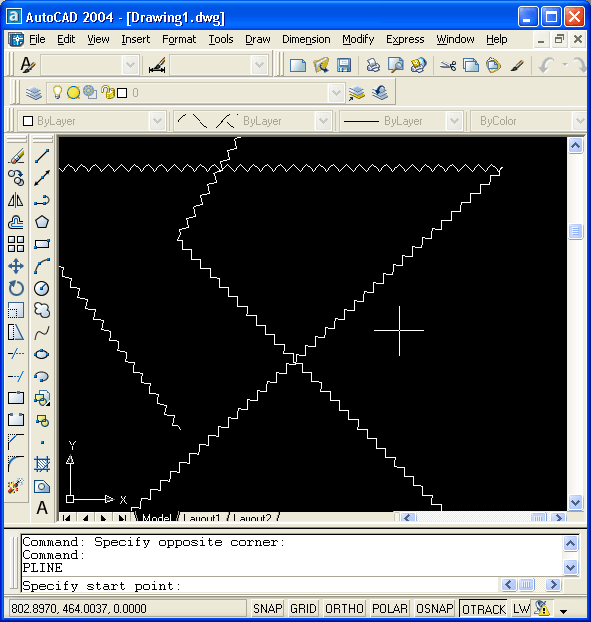Click the Extend tool
The height and width of the screenshot is (622, 591).
(x=16, y=376)
